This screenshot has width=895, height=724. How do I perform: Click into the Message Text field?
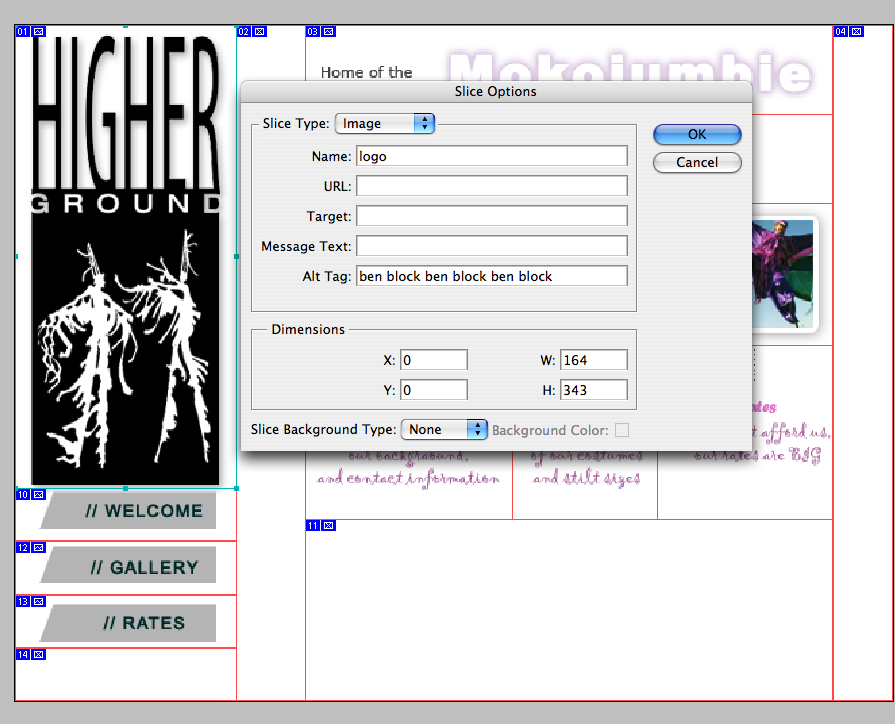(492, 246)
